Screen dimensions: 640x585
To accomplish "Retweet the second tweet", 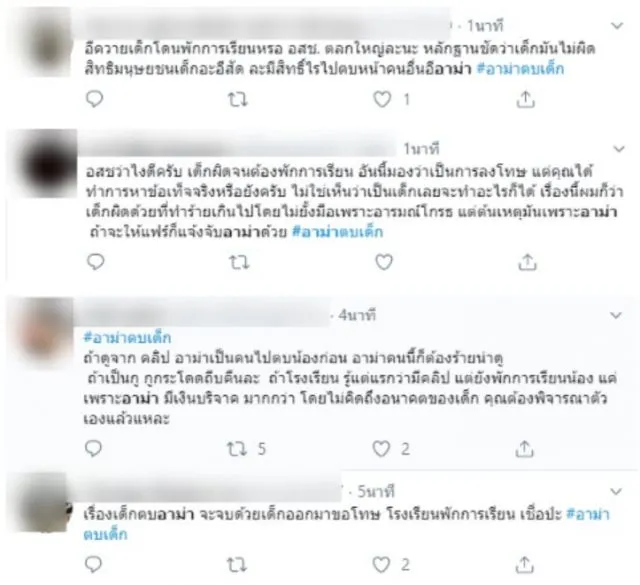I will coord(239,262).
